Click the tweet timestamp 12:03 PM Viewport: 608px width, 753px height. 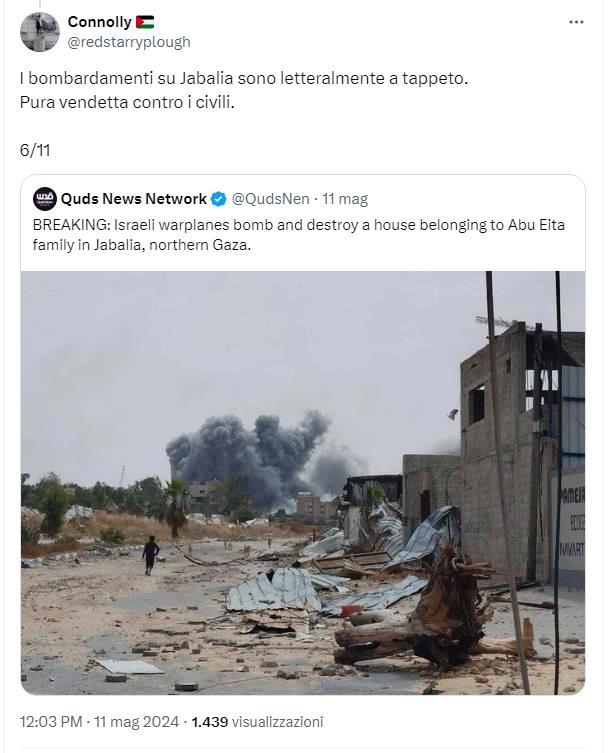(51, 722)
